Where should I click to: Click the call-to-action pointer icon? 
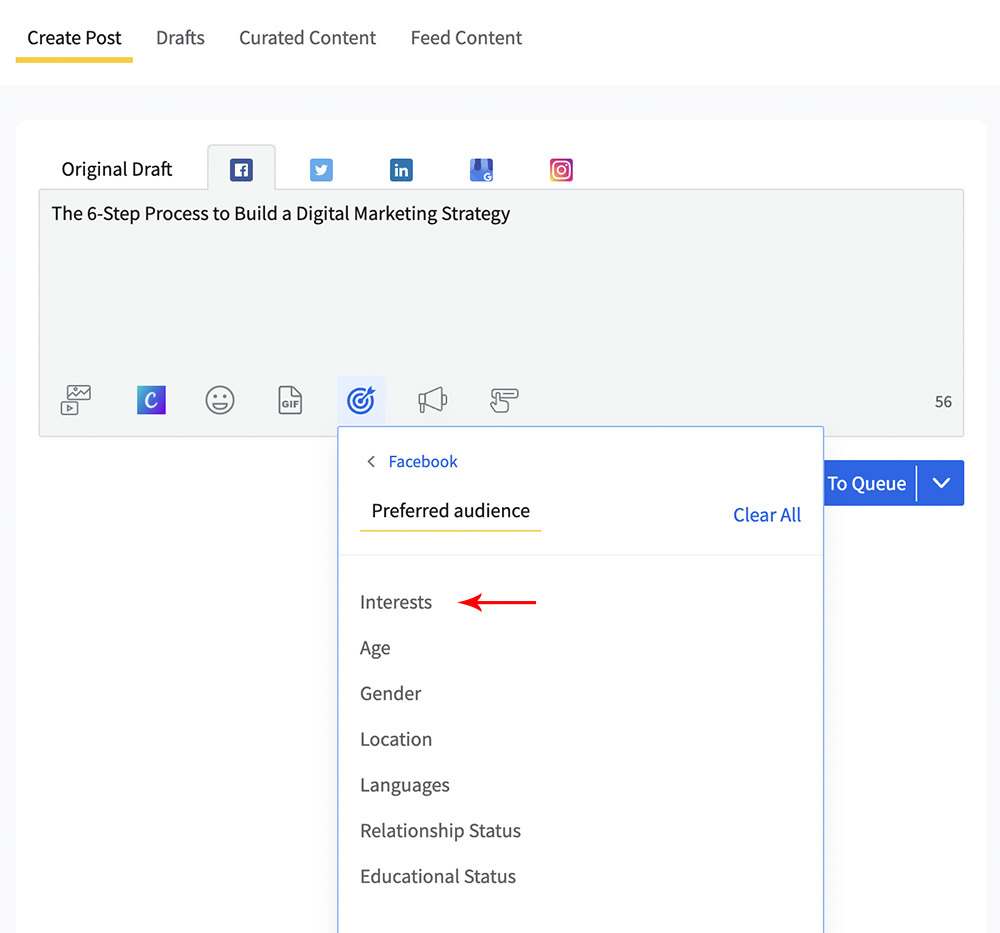click(504, 400)
